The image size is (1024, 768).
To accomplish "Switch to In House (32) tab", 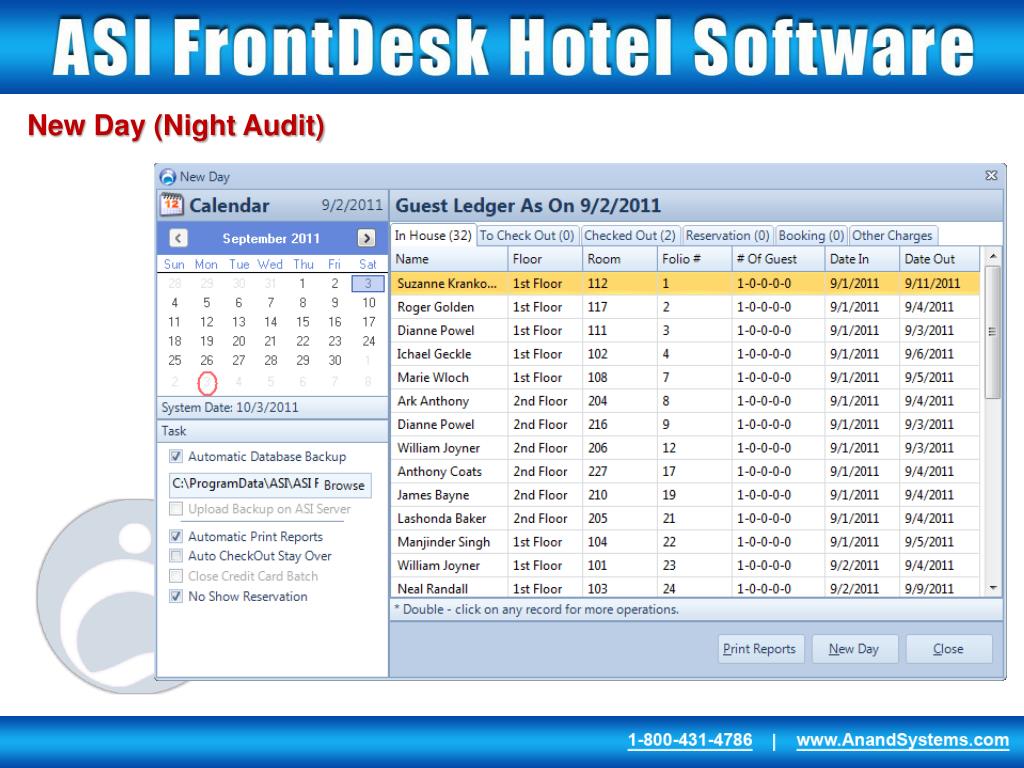I will click(433, 235).
